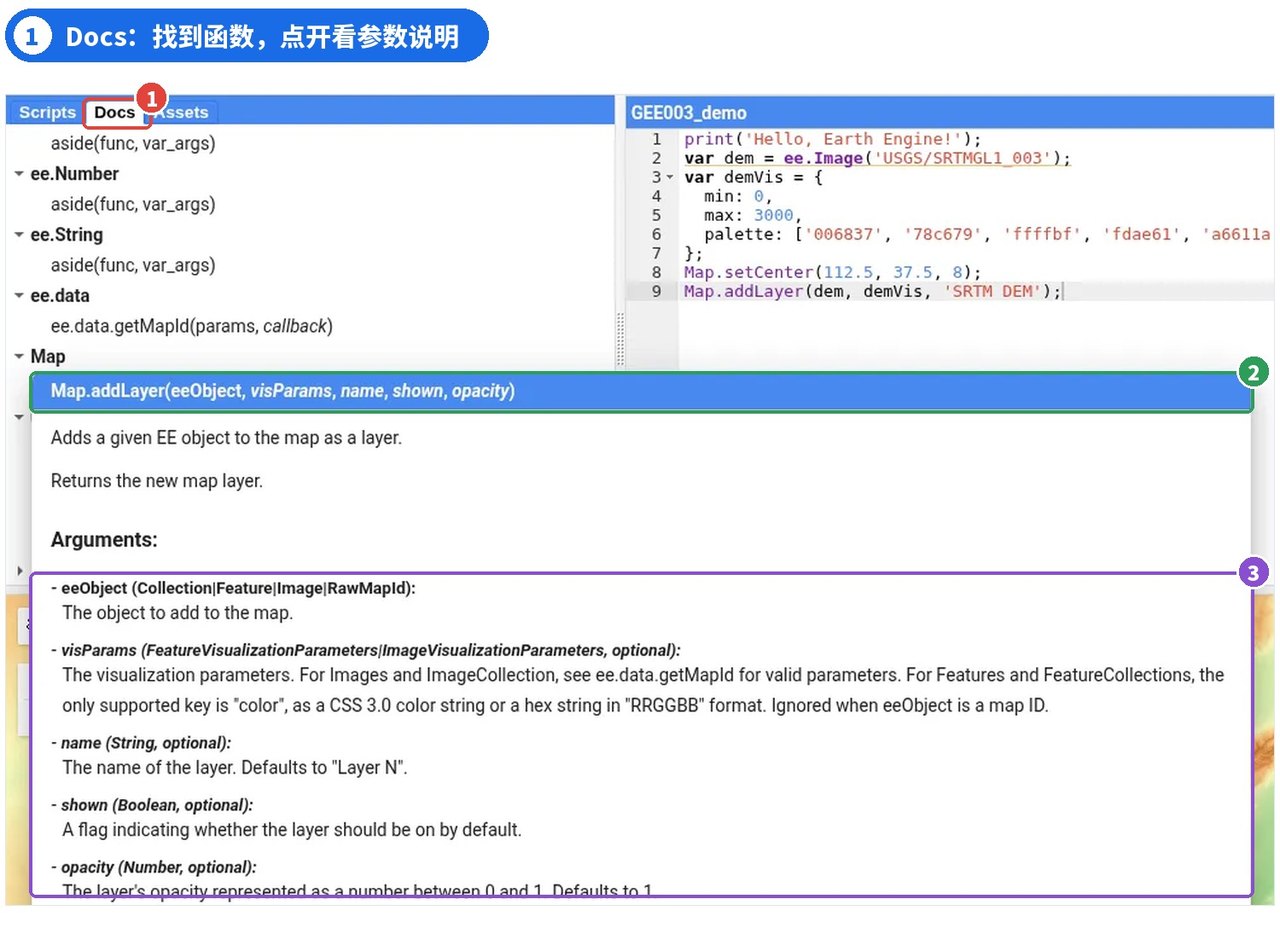Viewport: 1280px width, 928px height.
Task: Collapse the ee.Number section arrow
Action: click(19, 174)
